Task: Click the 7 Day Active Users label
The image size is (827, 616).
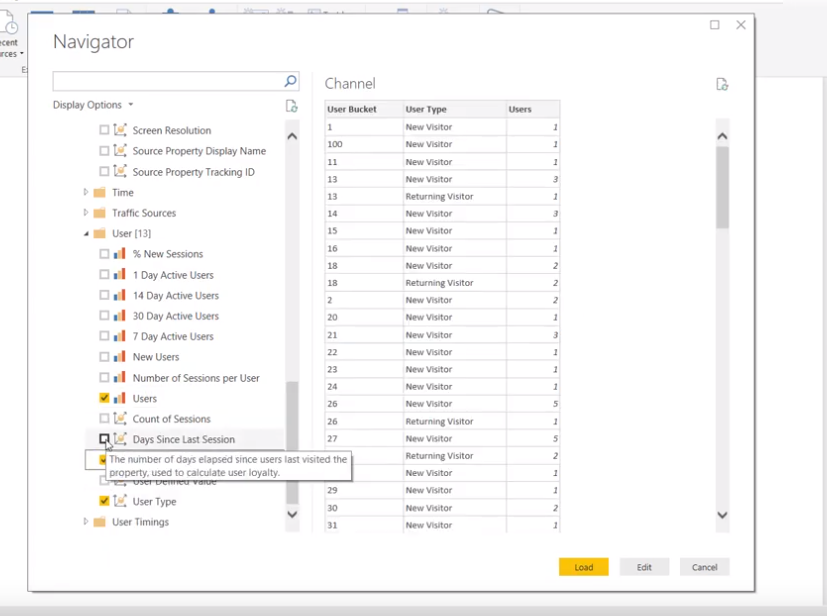Action: pos(173,336)
